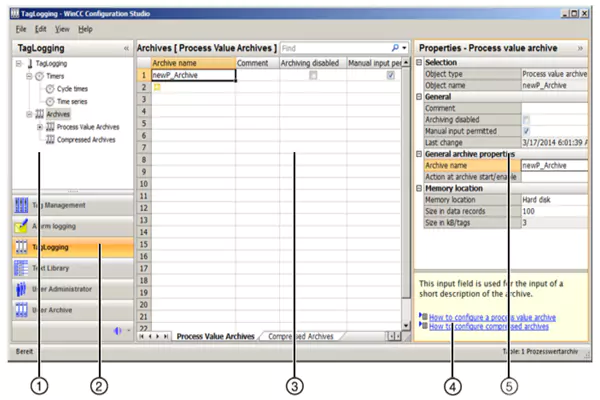Open link How to configure compressed archives
This screenshot has height=400, width=600.
click(x=489, y=327)
